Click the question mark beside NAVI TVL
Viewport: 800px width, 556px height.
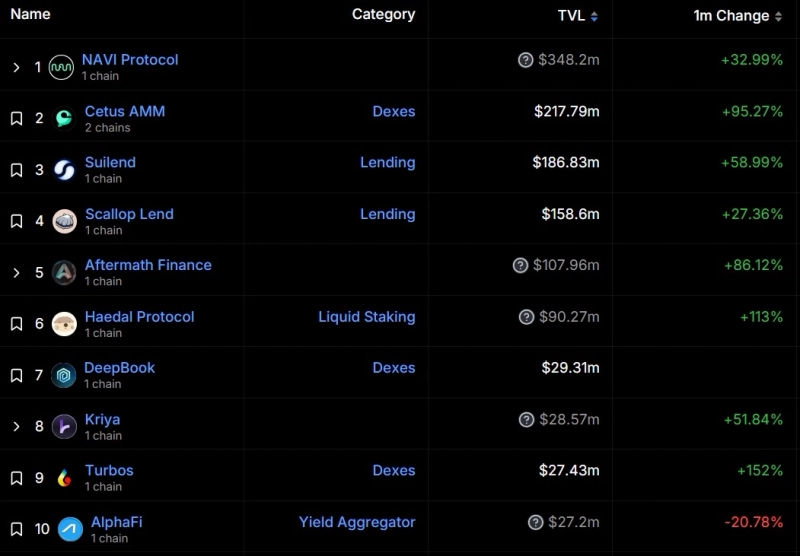pos(526,60)
